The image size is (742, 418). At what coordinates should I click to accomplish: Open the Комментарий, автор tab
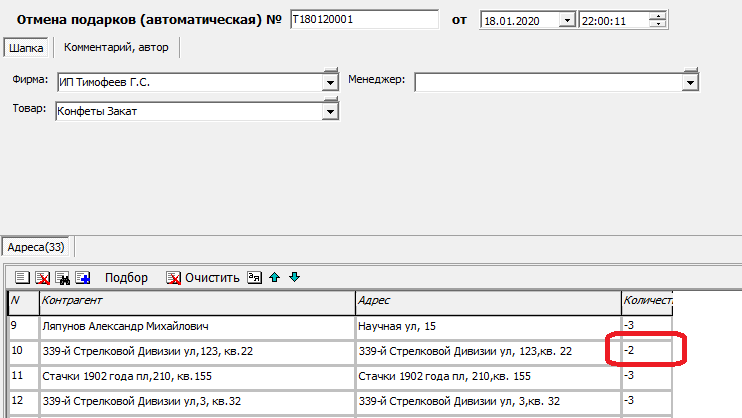click(x=116, y=47)
